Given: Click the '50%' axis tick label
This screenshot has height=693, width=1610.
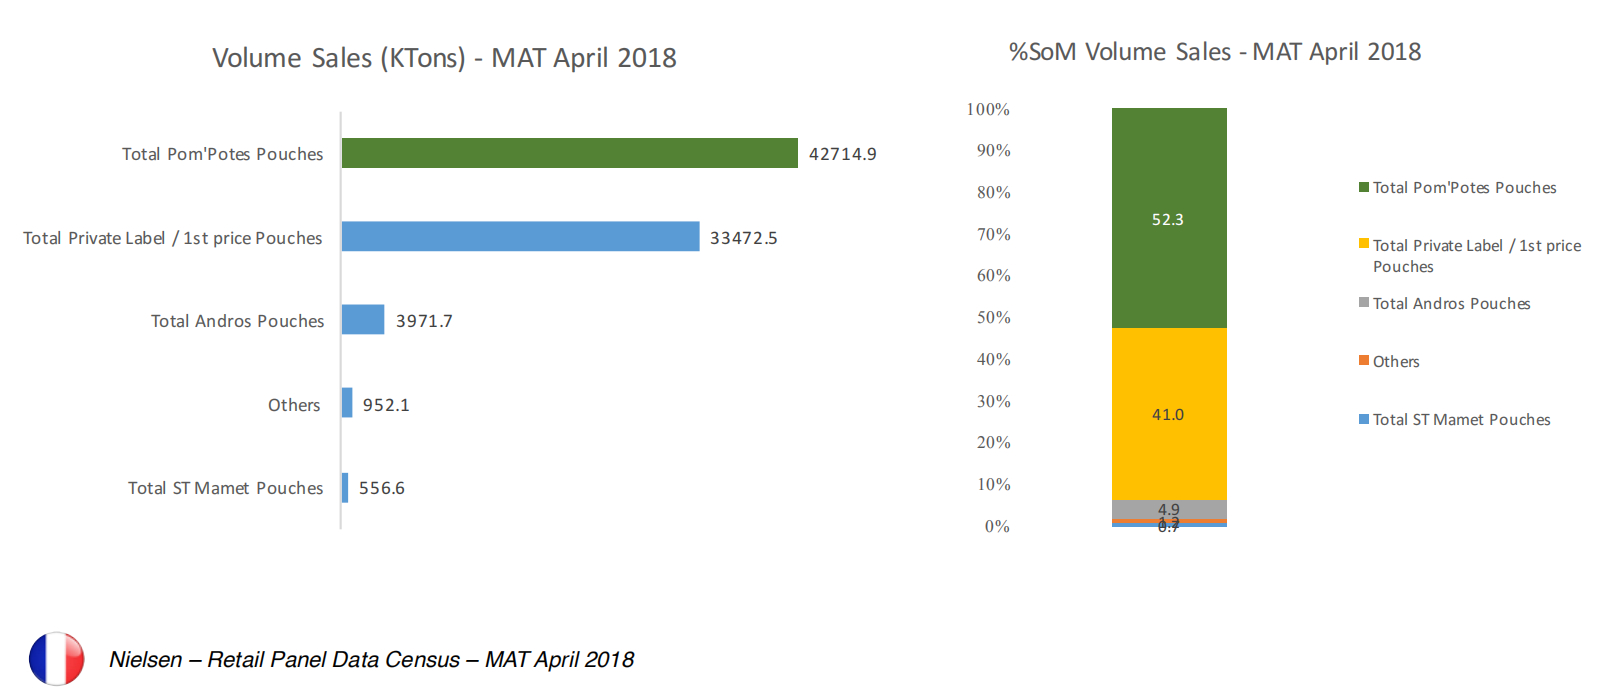Looking at the screenshot, I should (994, 317).
